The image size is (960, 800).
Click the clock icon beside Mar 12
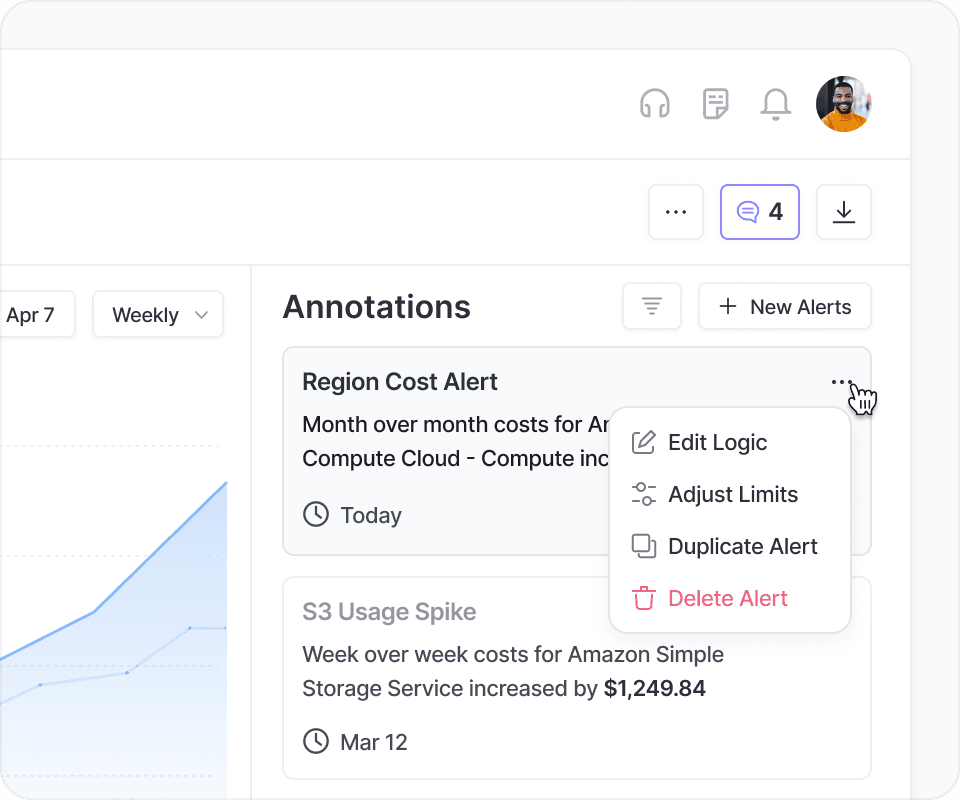[316, 742]
